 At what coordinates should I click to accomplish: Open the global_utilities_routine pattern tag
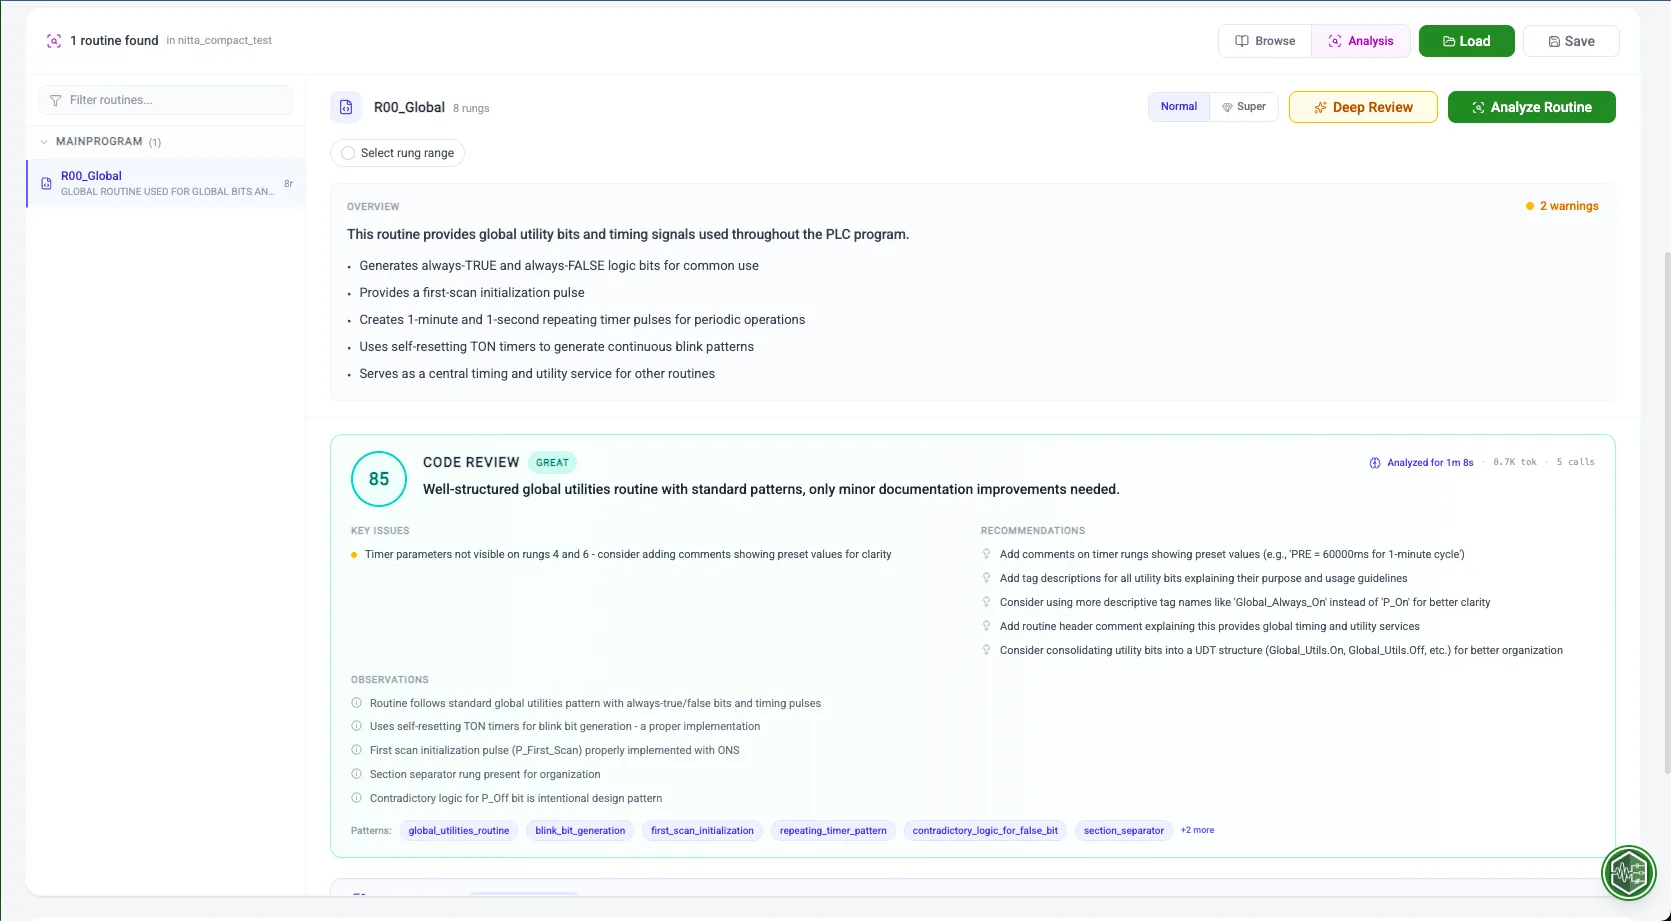(459, 831)
